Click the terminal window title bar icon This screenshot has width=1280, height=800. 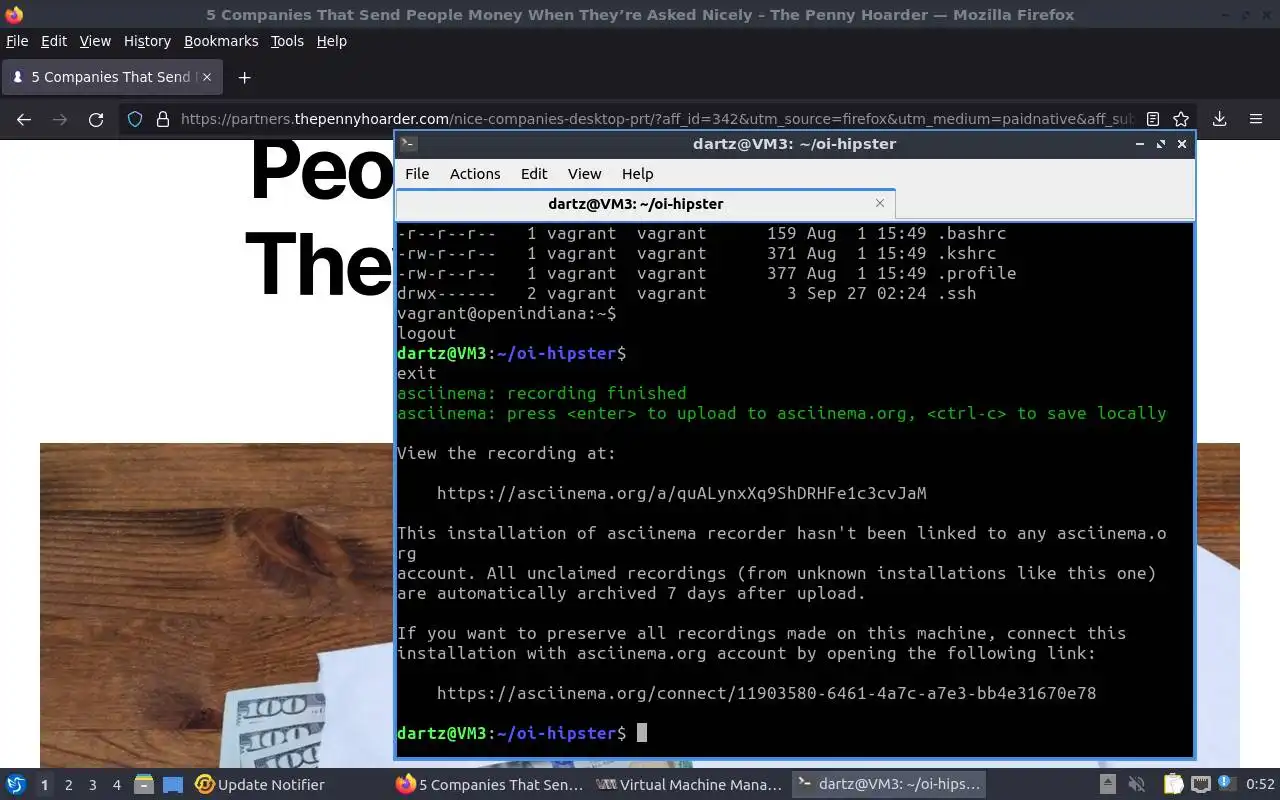(407, 144)
